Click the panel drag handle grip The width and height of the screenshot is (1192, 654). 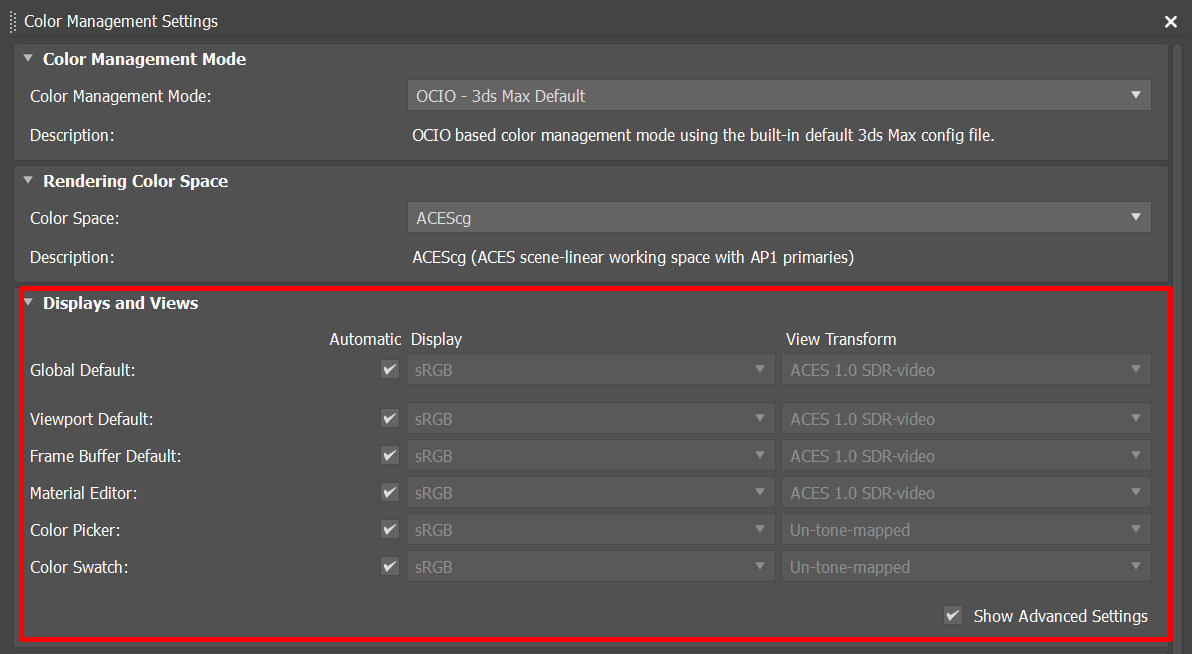(13, 21)
